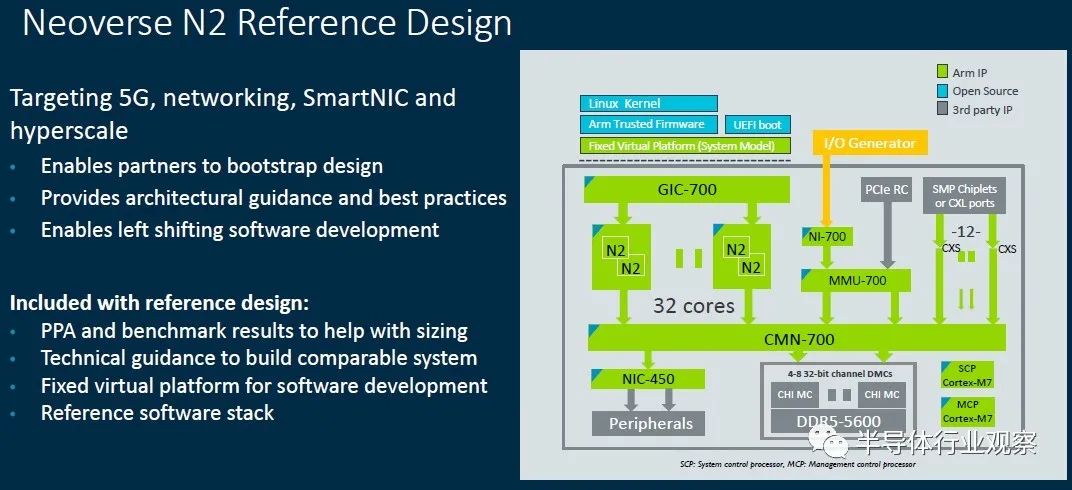Select the Peripherals block

pyautogui.click(x=650, y=423)
